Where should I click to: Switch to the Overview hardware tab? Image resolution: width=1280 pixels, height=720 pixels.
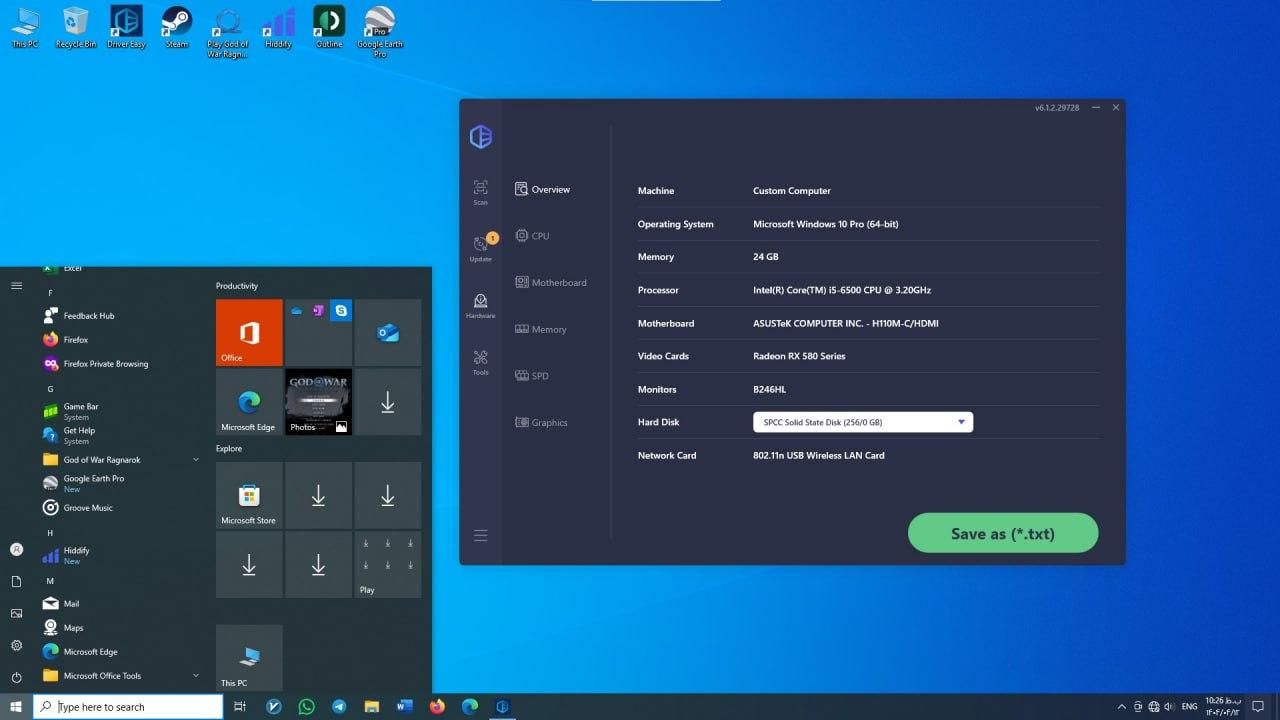point(543,189)
